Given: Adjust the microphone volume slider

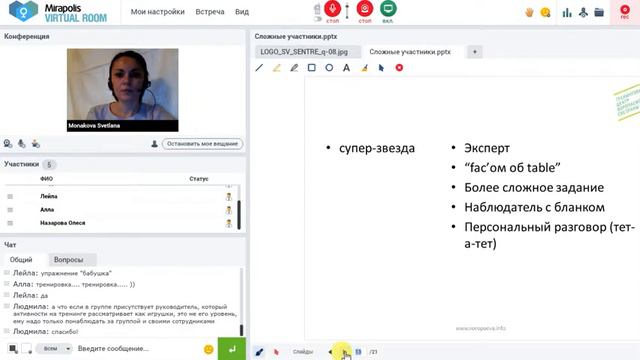Looking at the screenshot, I should [347, 11].
